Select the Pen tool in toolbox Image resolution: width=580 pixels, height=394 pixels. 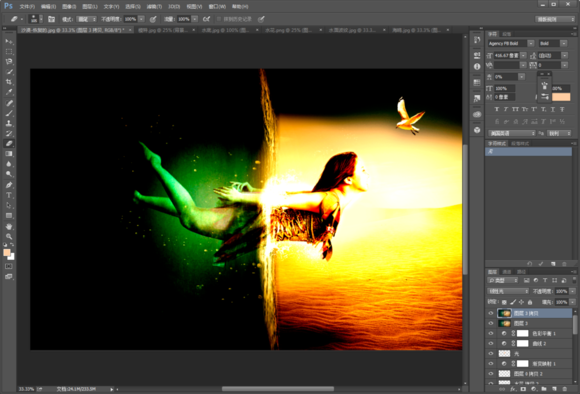click(x=9, y=185)
